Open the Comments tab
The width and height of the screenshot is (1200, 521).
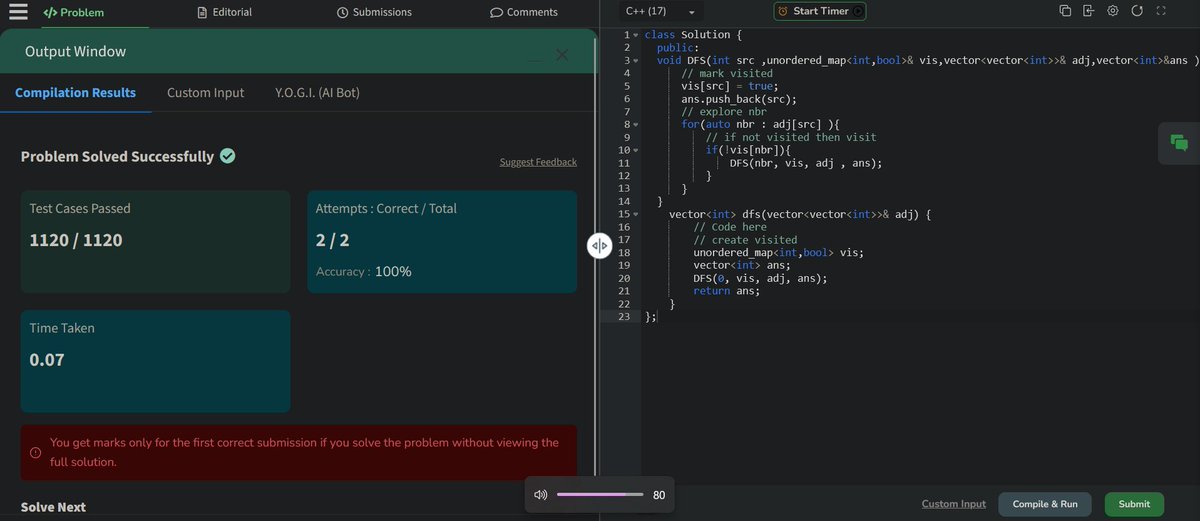click(524, 12)
